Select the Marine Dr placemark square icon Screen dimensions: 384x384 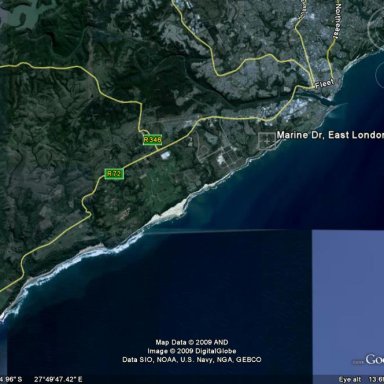[x=267, y=141]
